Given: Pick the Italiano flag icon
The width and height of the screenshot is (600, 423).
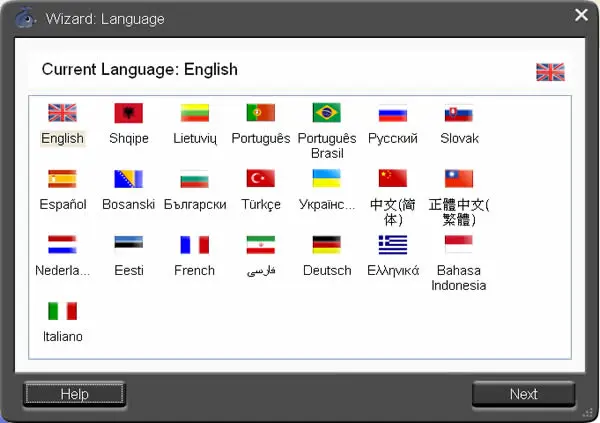Looking at the screenshot, I should click(62, 311).
